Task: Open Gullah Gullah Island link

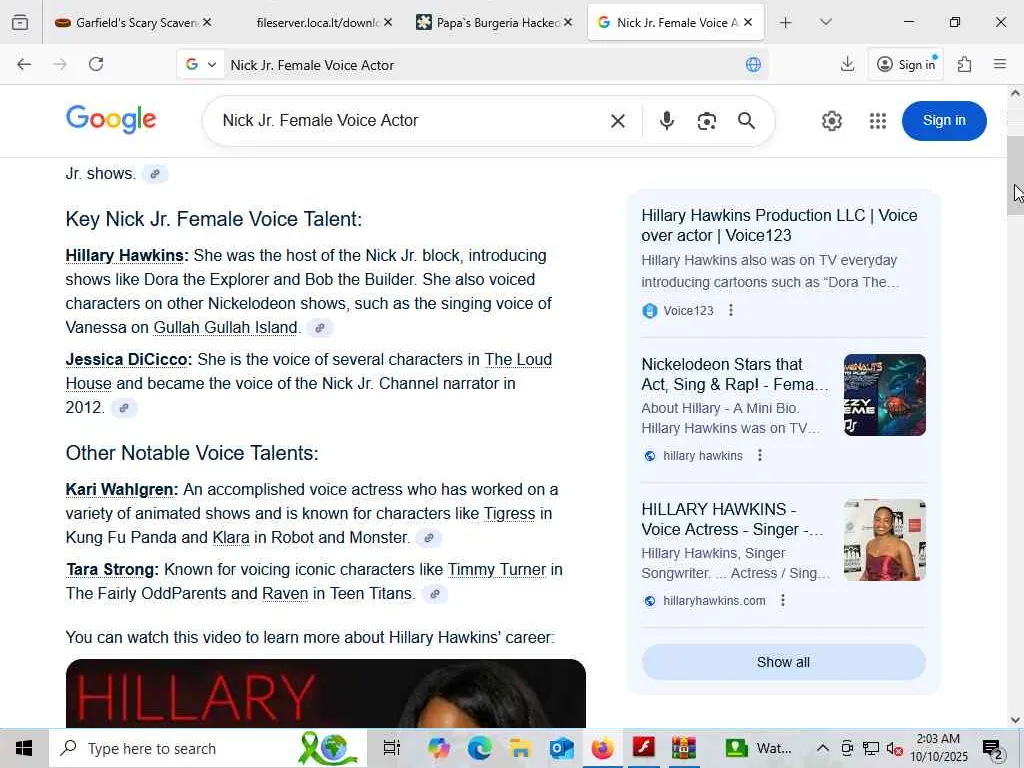Action: pos(225,327)
